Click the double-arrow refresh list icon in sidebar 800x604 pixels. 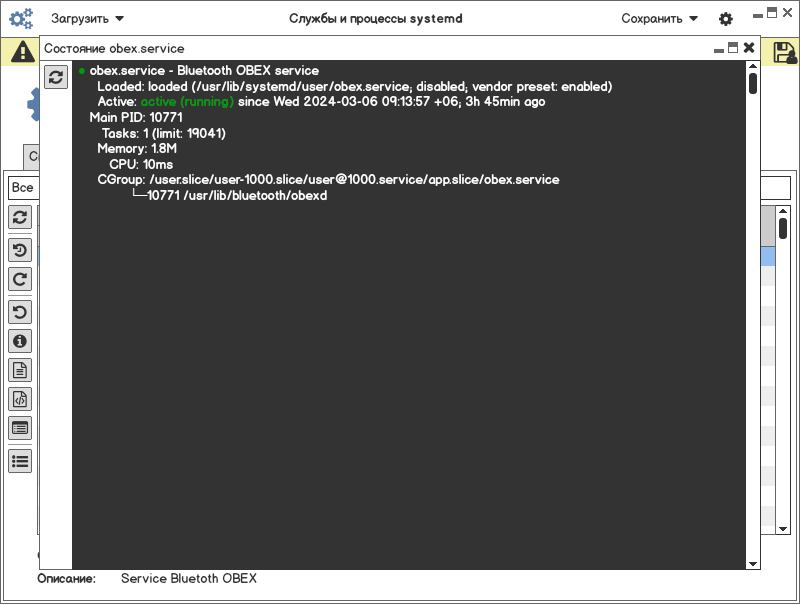pyautogui.click(x=20, y=217)
